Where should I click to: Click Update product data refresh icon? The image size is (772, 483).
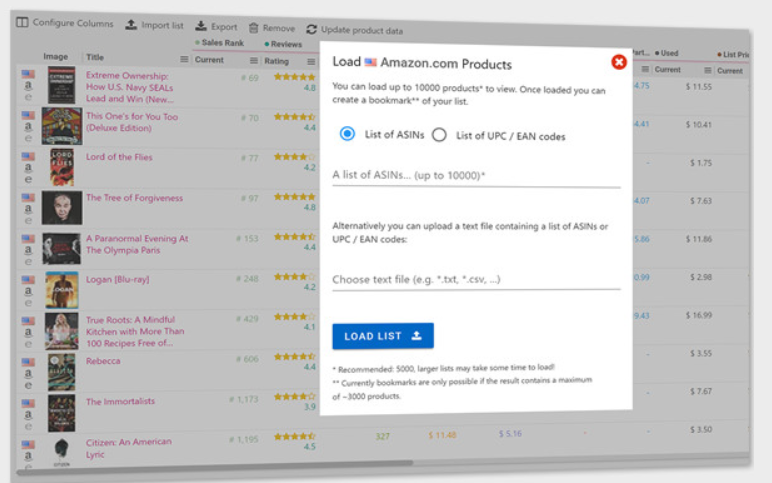pos(311,30)
